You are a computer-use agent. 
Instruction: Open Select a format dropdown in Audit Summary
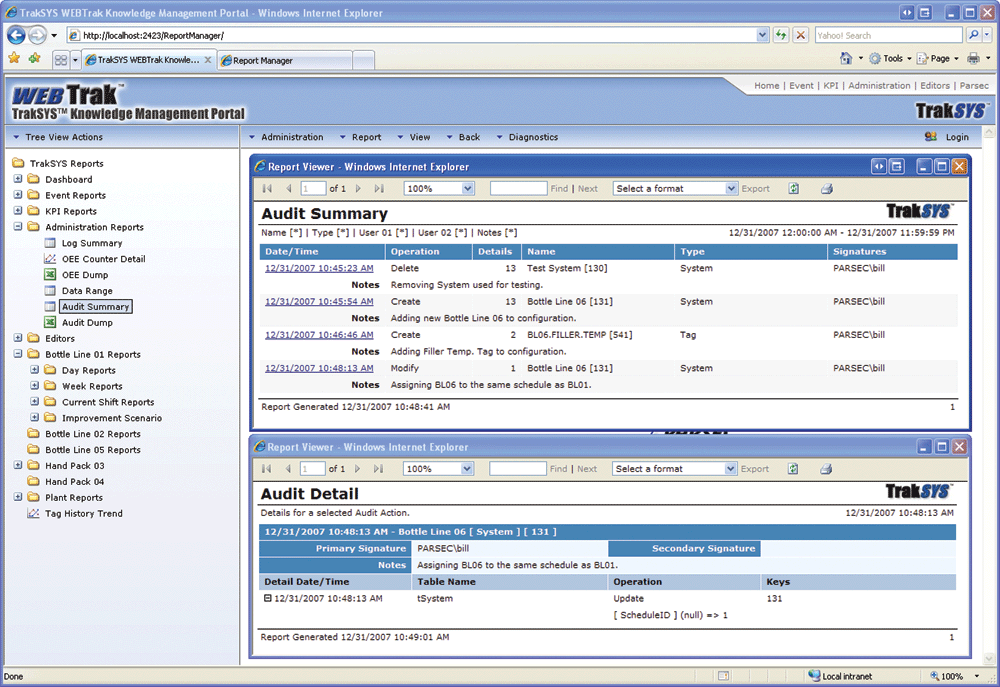coord(731,188)
